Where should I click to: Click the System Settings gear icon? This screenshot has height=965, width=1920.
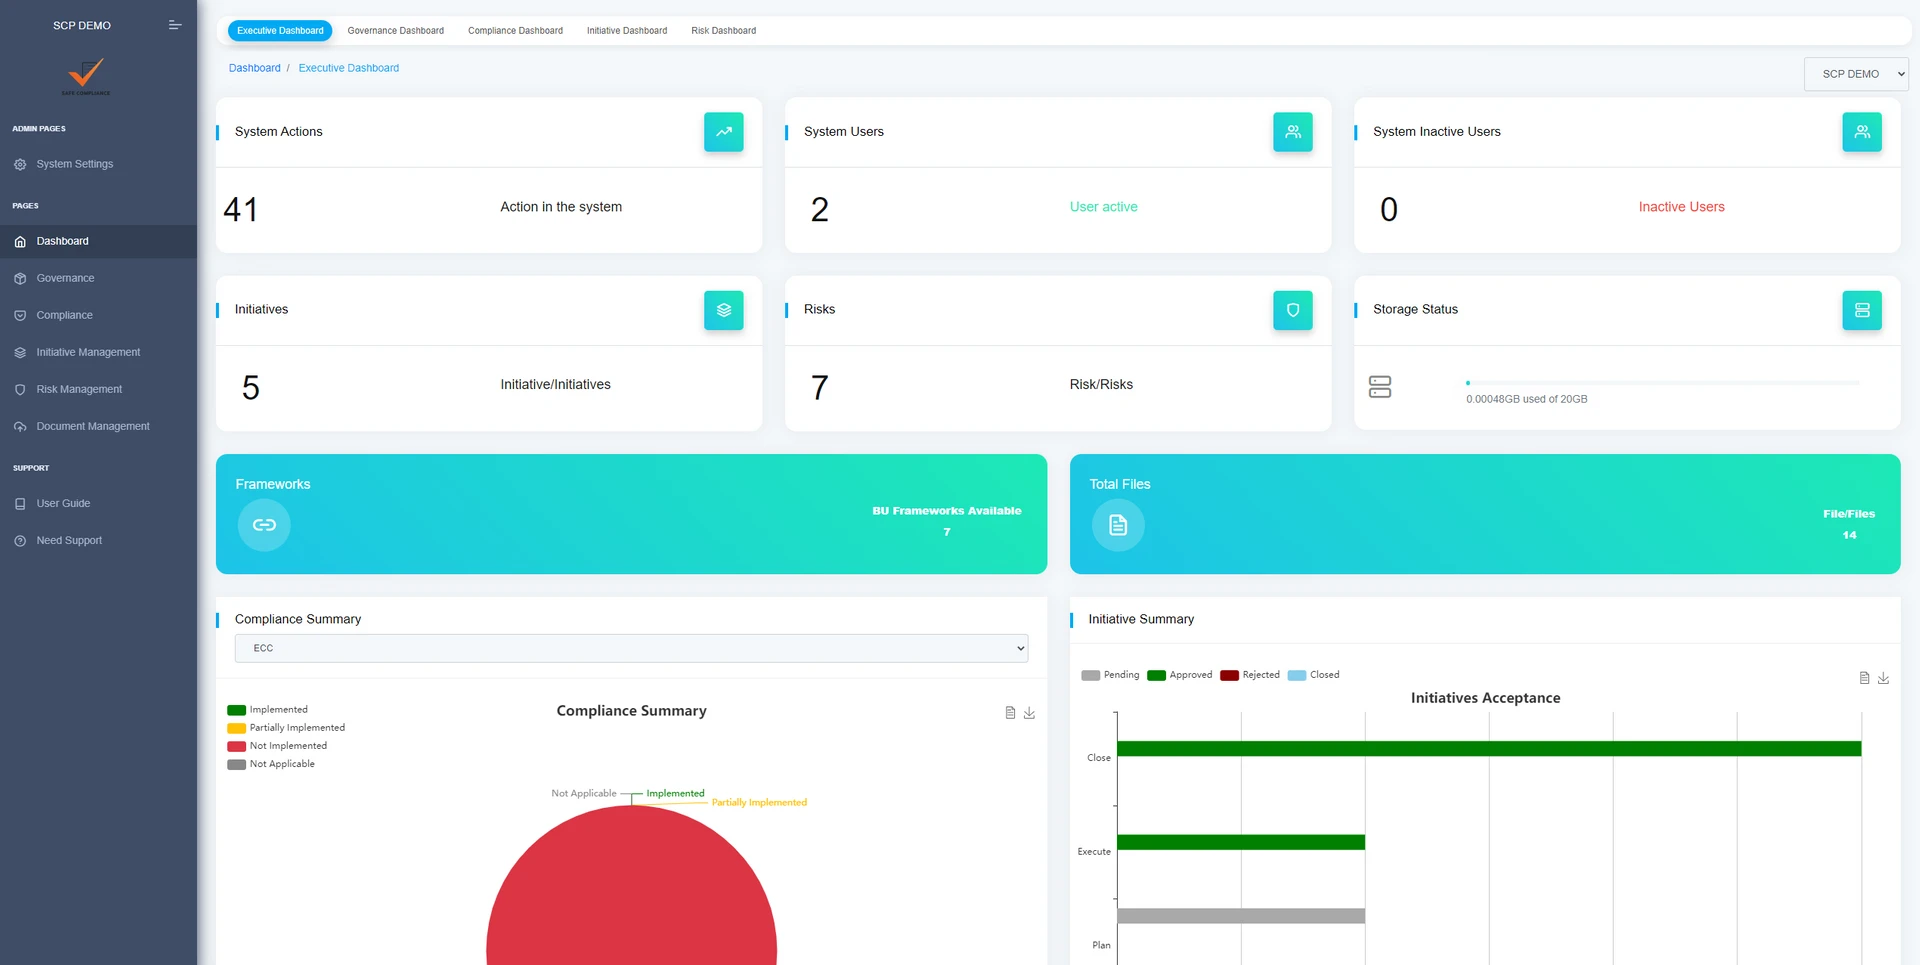point(20,164)
